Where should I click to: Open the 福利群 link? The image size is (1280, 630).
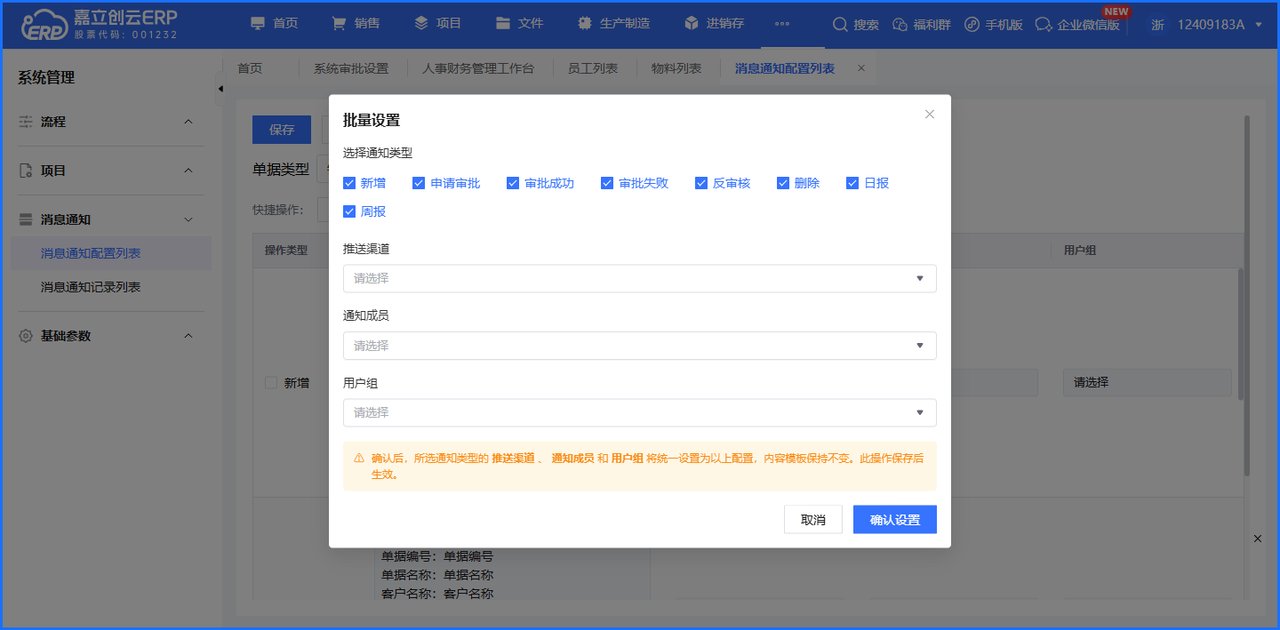pyautogui.click(x=920, y=24)
